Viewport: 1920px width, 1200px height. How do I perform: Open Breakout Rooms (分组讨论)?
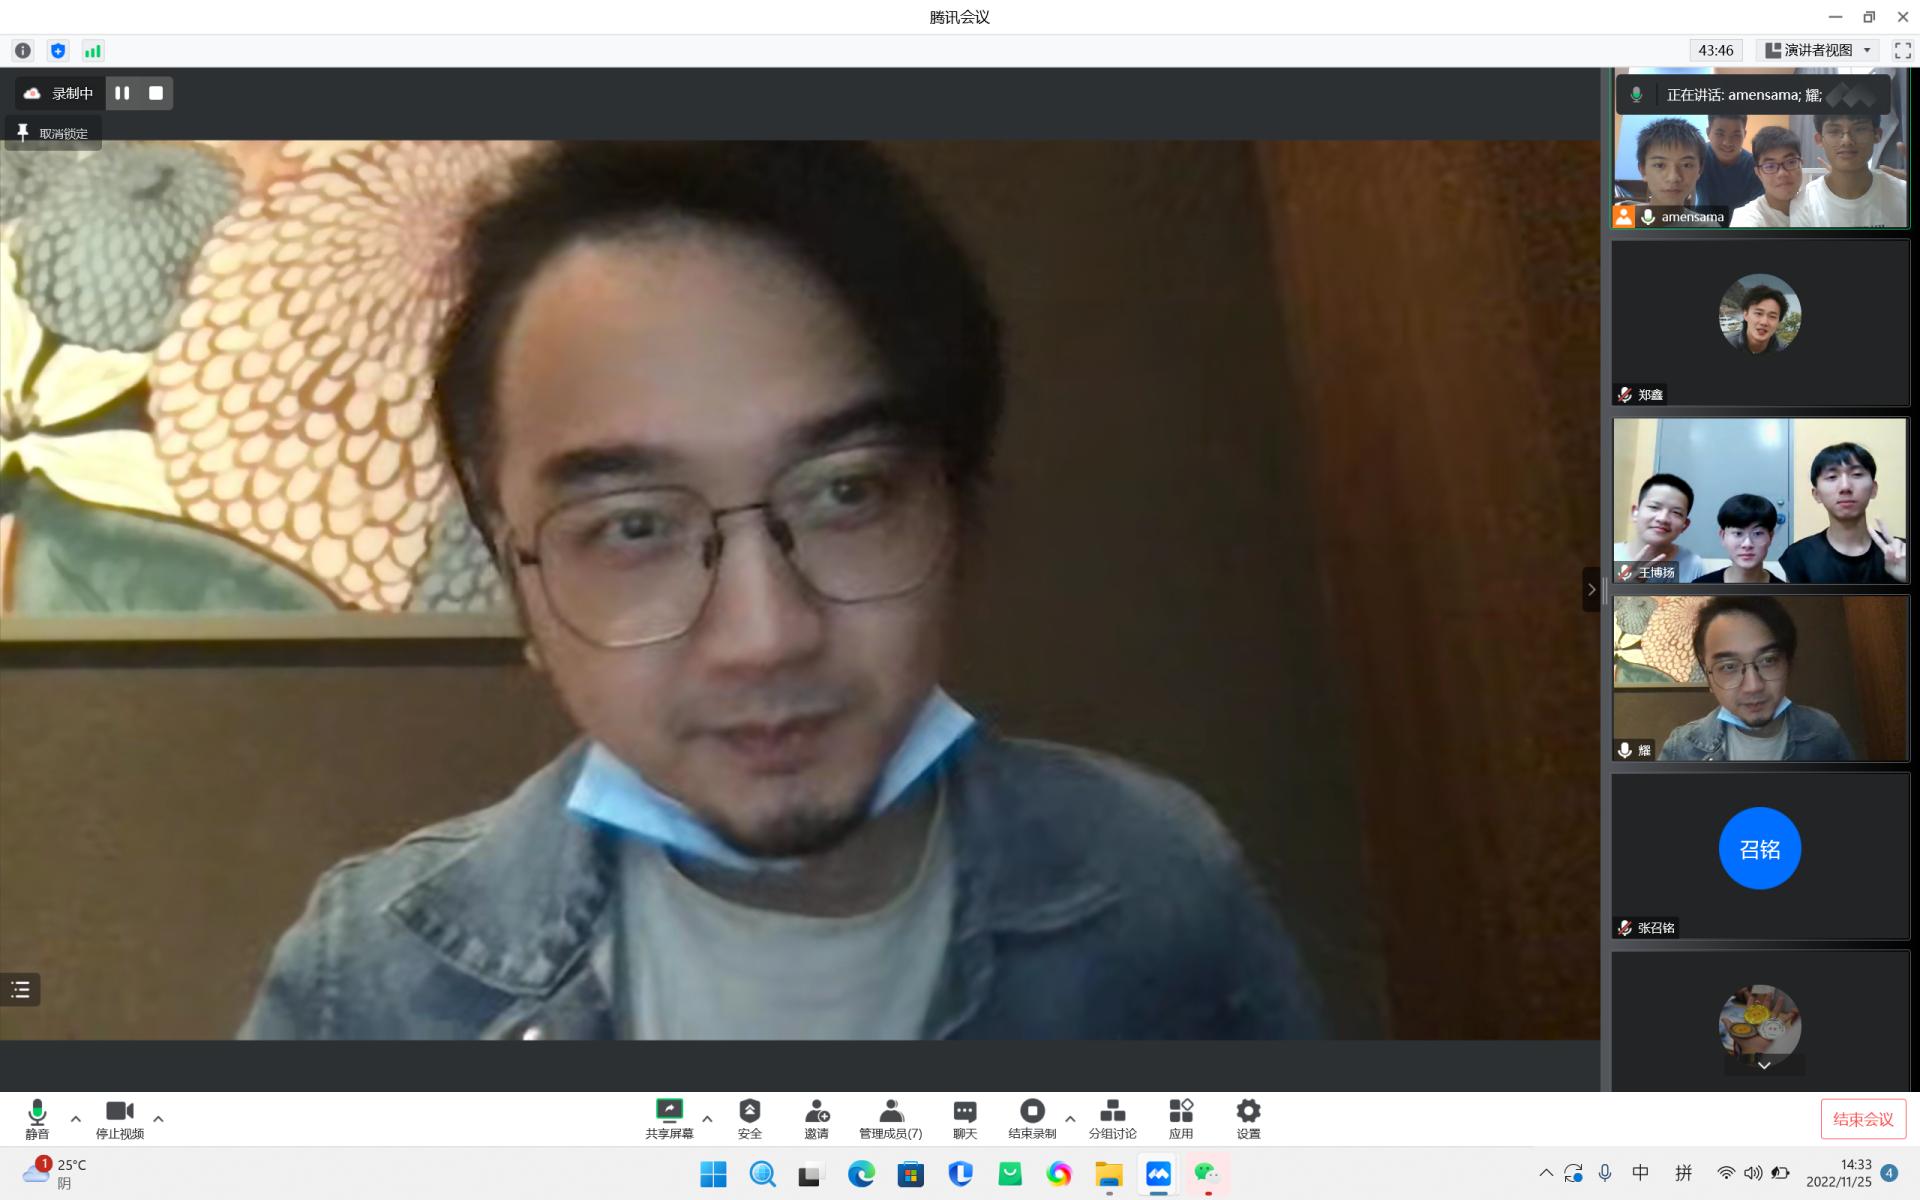1112,1117
